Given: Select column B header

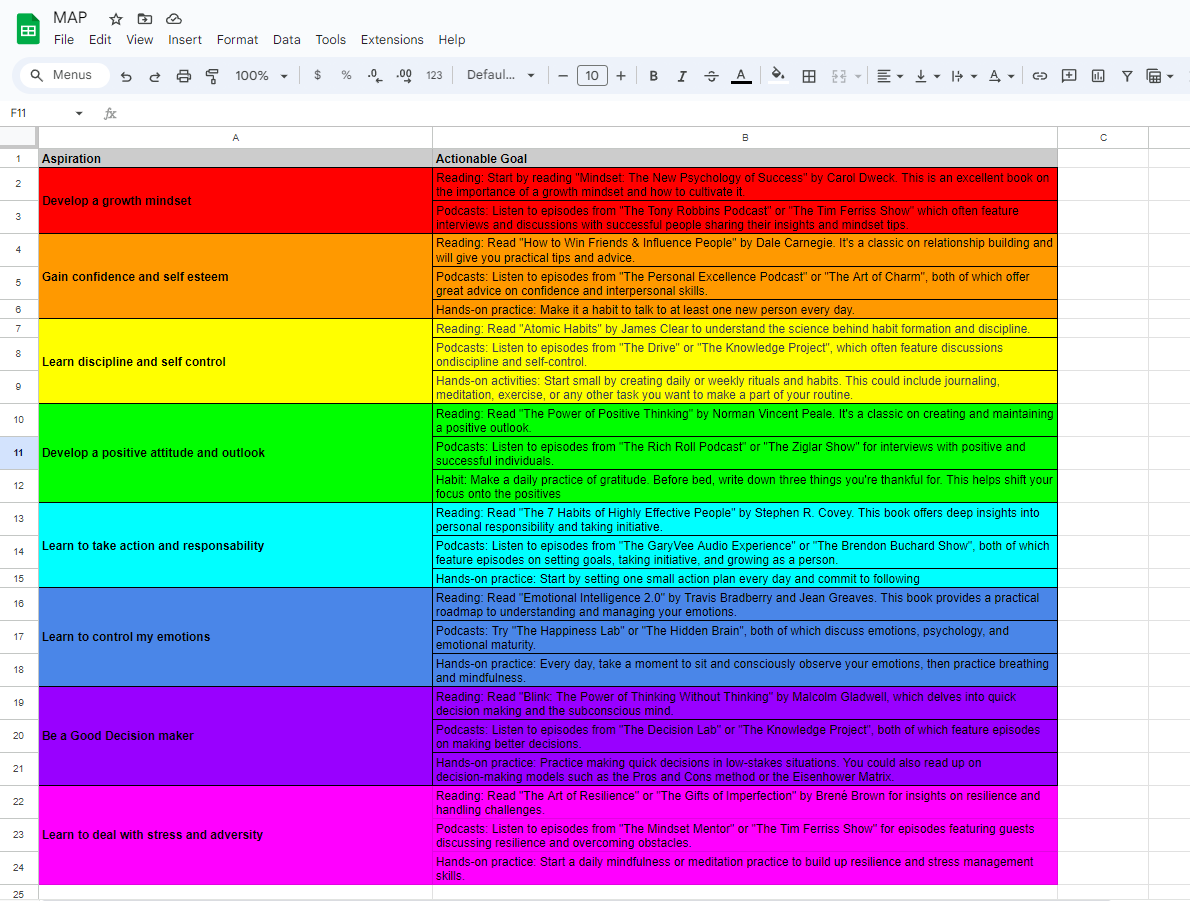Looking at the screenshot, I should [745, 137].
